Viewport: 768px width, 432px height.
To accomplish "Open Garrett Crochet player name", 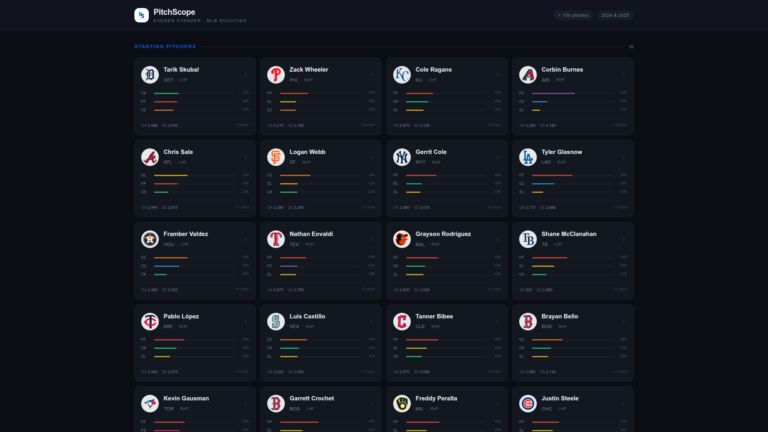I will (312, 398).
